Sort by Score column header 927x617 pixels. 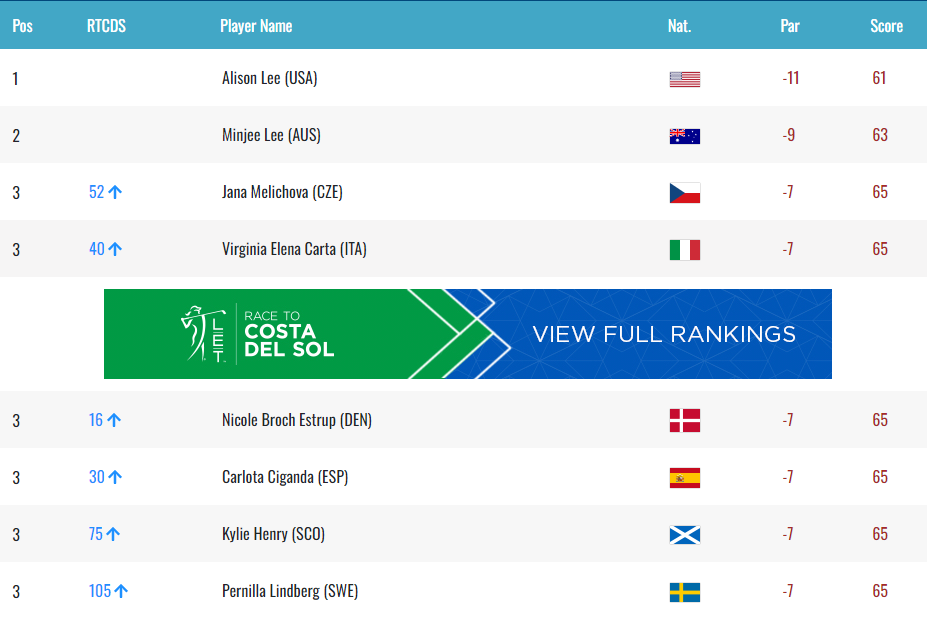pos(886,26)
